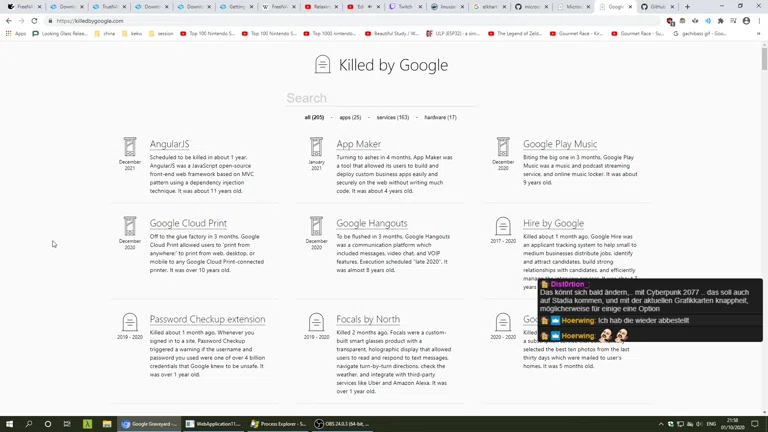Image resolution: width=768 pixels, height=432 pixels.
Task: Click the Focals by North gravestone icon
Action: coord(316,322)
